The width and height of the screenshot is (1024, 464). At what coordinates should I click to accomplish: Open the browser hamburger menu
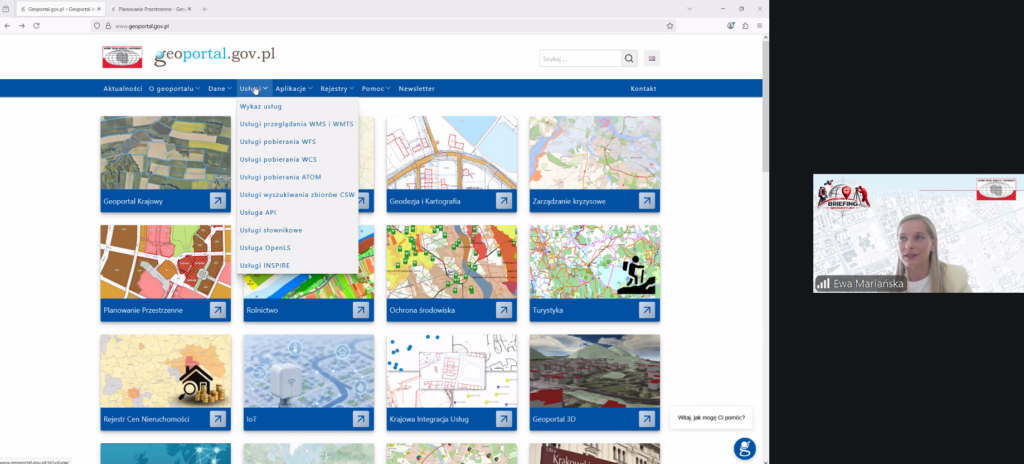pyautogui.click(x=760, y=25)
